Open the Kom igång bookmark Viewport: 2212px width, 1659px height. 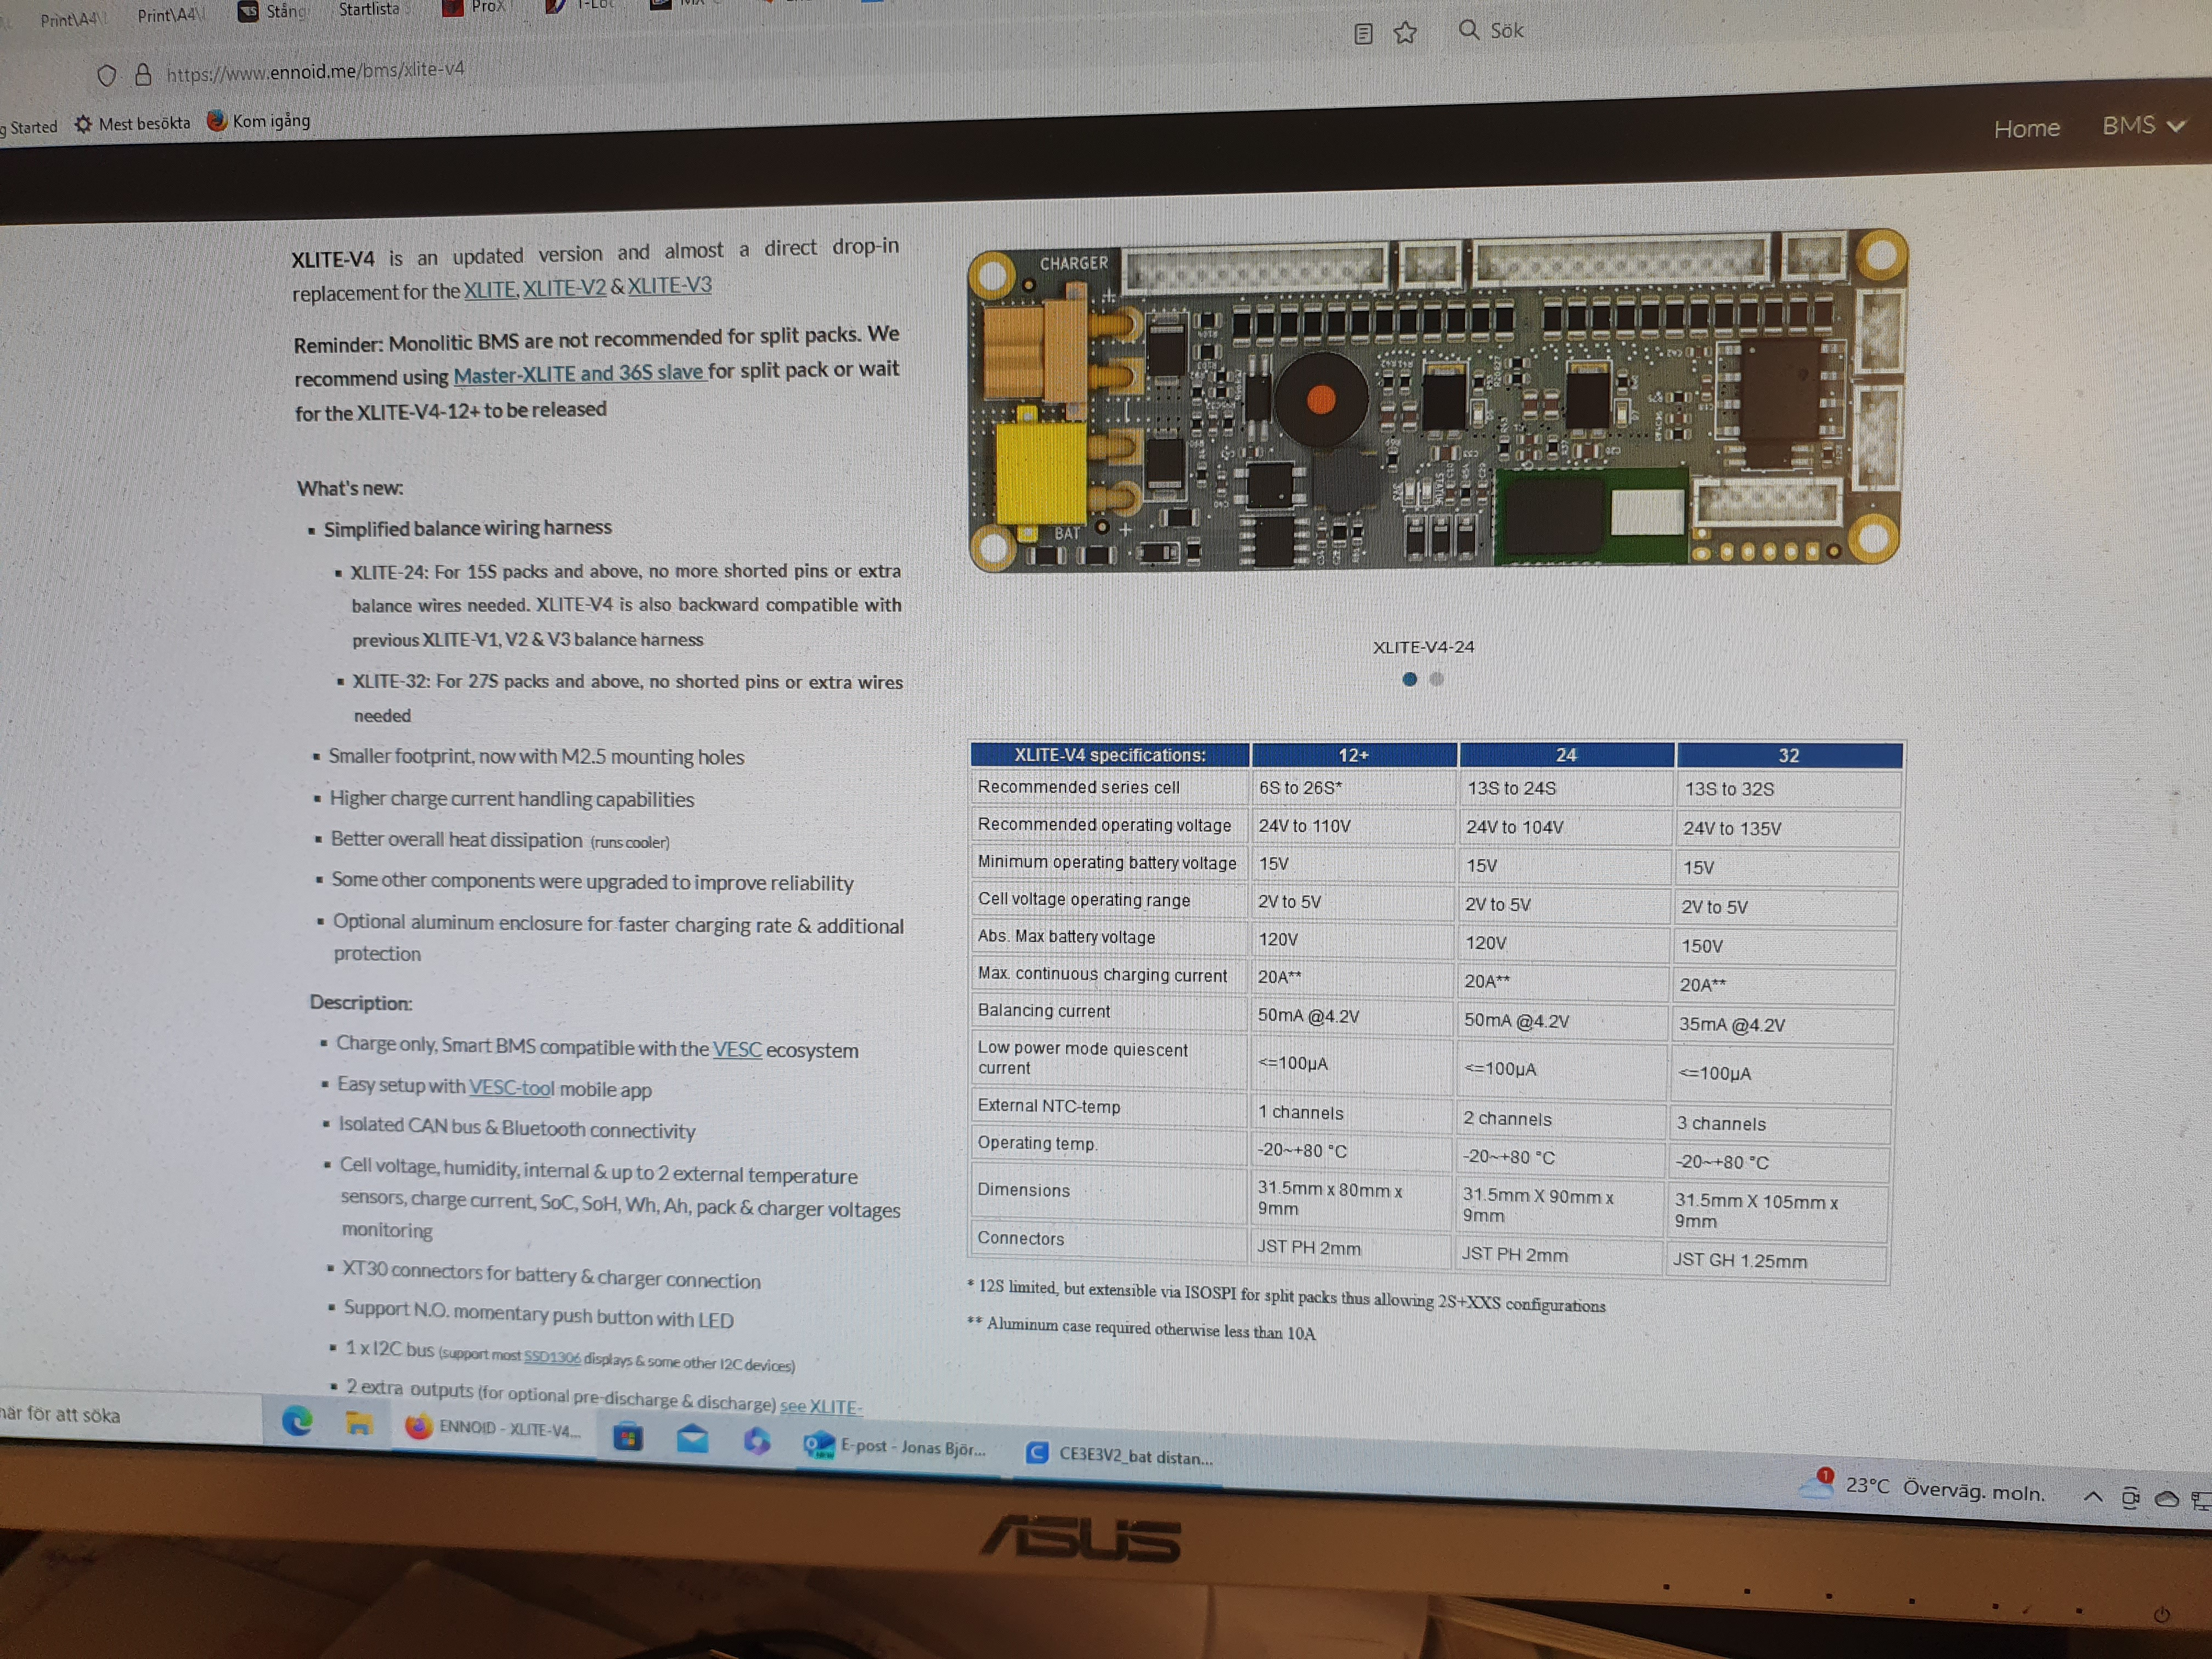(x=259, y=121)
